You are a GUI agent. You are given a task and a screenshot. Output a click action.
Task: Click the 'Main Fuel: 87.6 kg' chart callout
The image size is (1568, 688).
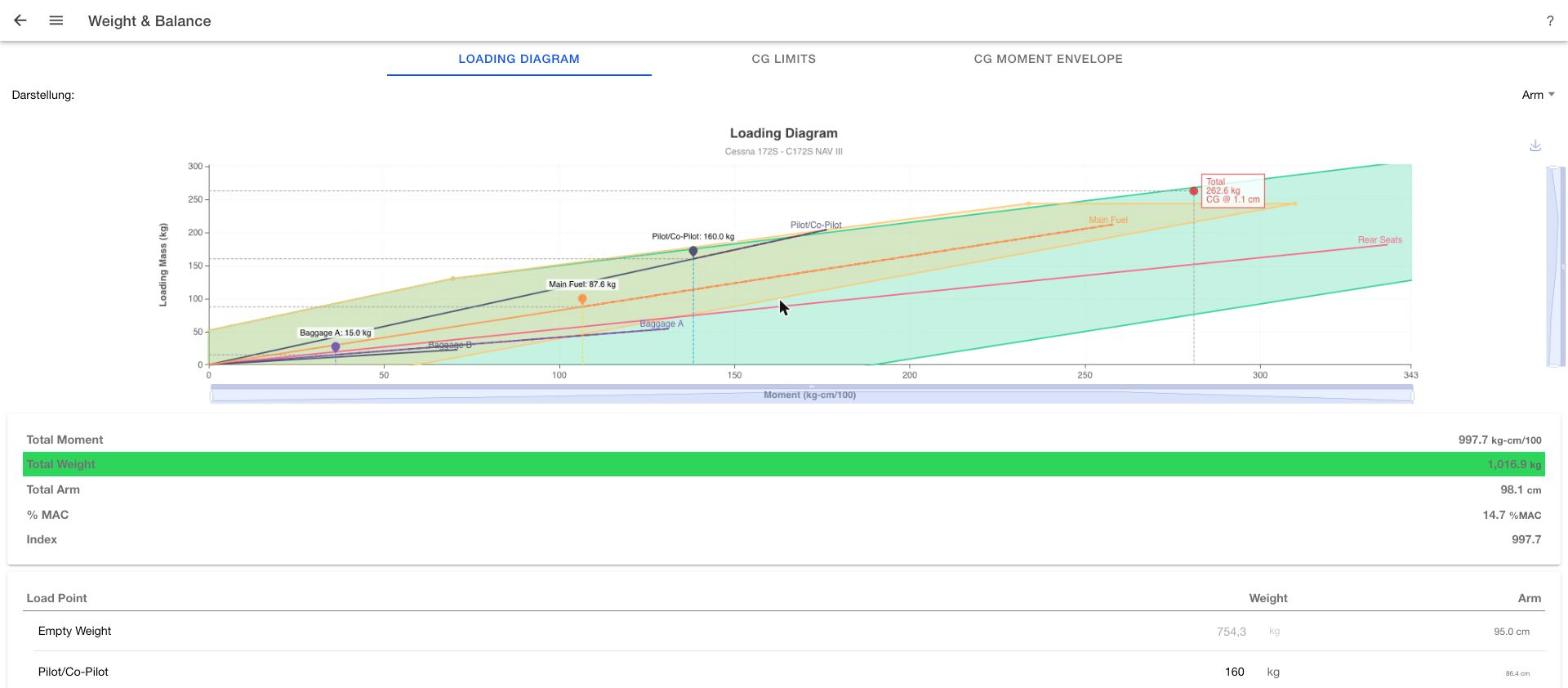pyautogui.click(x=582, y=285)
